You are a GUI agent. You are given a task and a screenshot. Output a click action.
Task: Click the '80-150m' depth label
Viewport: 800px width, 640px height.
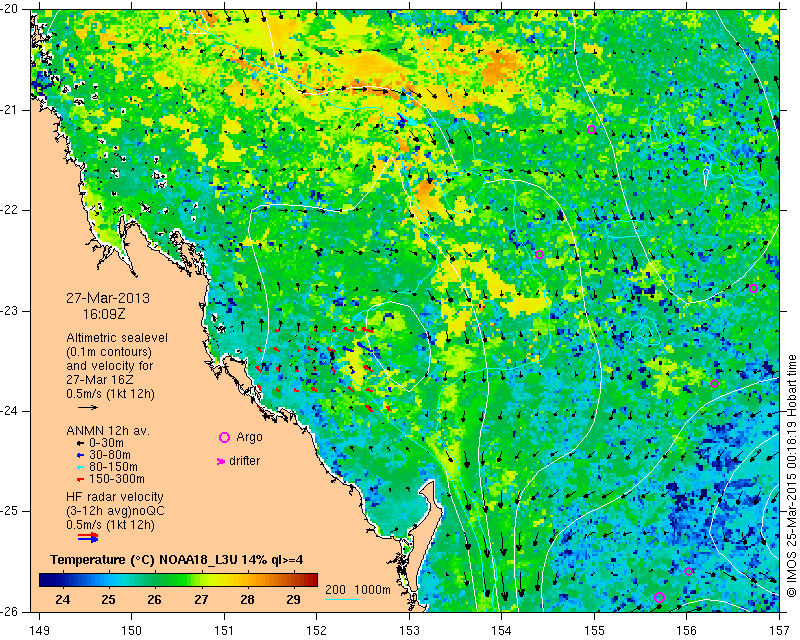tap(113, 467)
